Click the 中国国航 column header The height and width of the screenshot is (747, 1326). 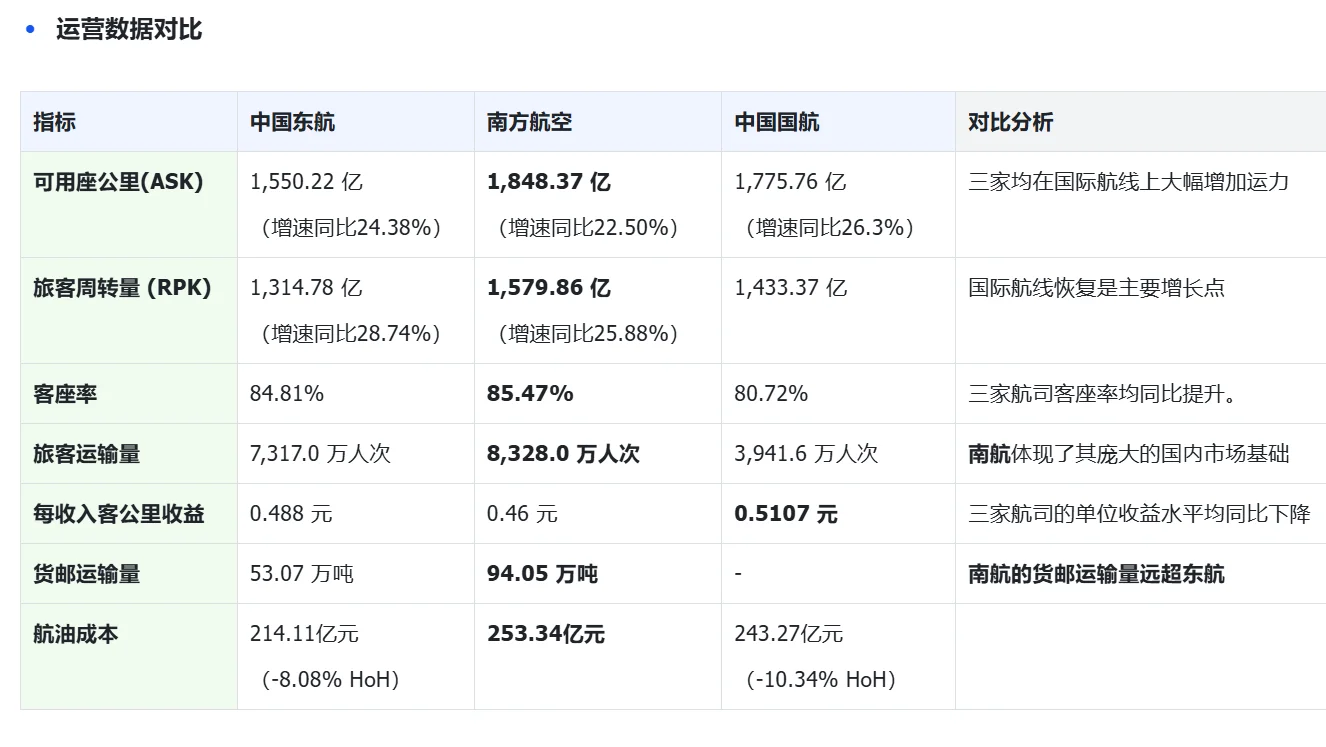coord(777,122)
